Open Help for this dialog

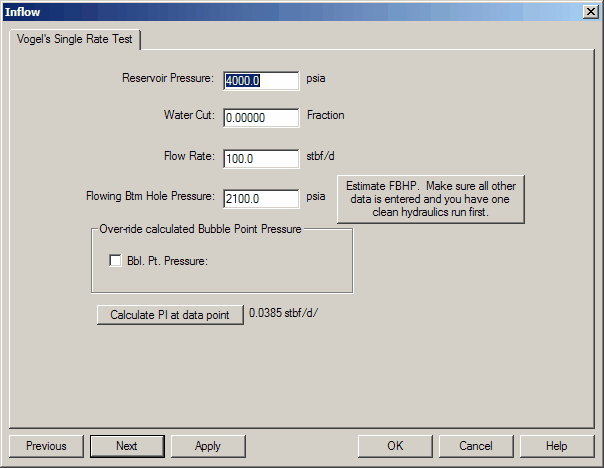[x=557, y=446]
